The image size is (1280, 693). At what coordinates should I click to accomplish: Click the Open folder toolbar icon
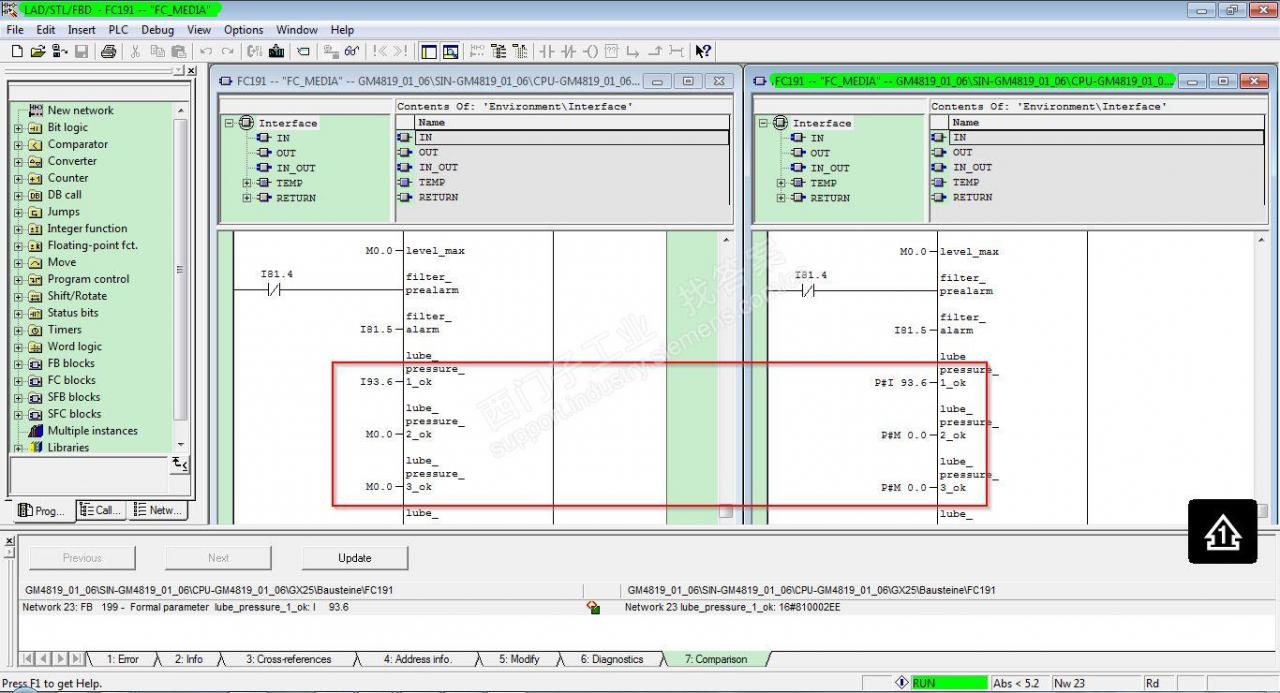tap(38, 51)
